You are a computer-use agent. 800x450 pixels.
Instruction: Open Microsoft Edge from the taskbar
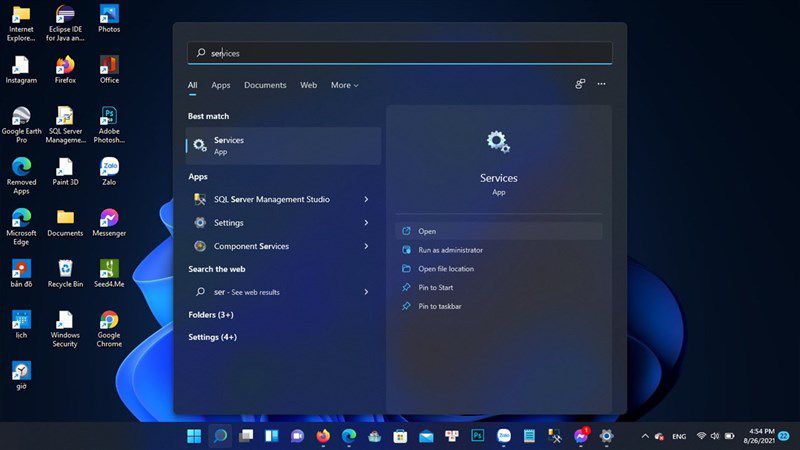coord(349,436)
